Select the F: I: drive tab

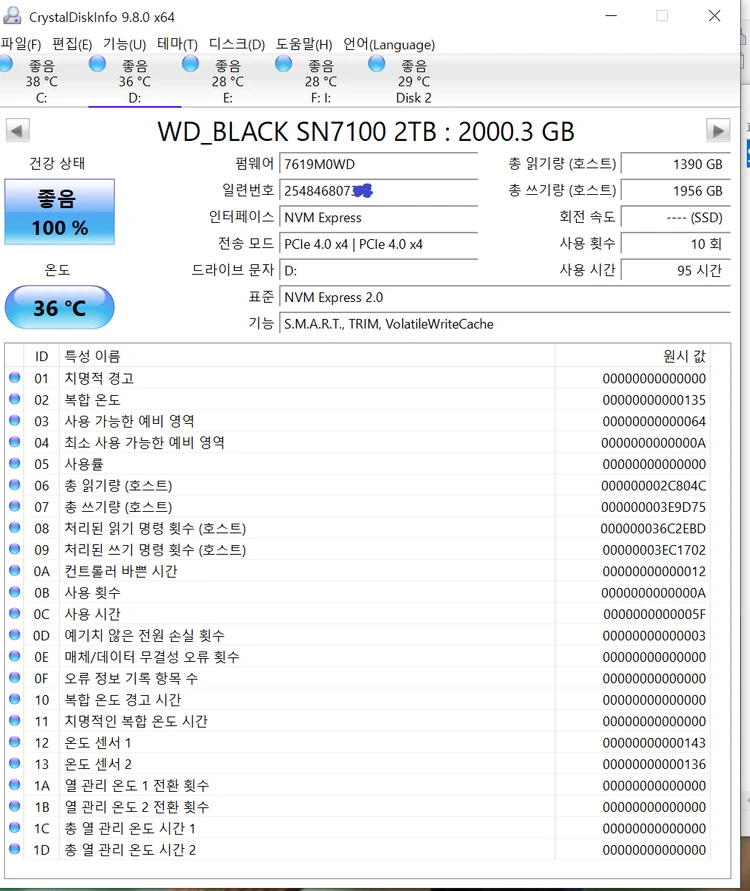[320, 81]
